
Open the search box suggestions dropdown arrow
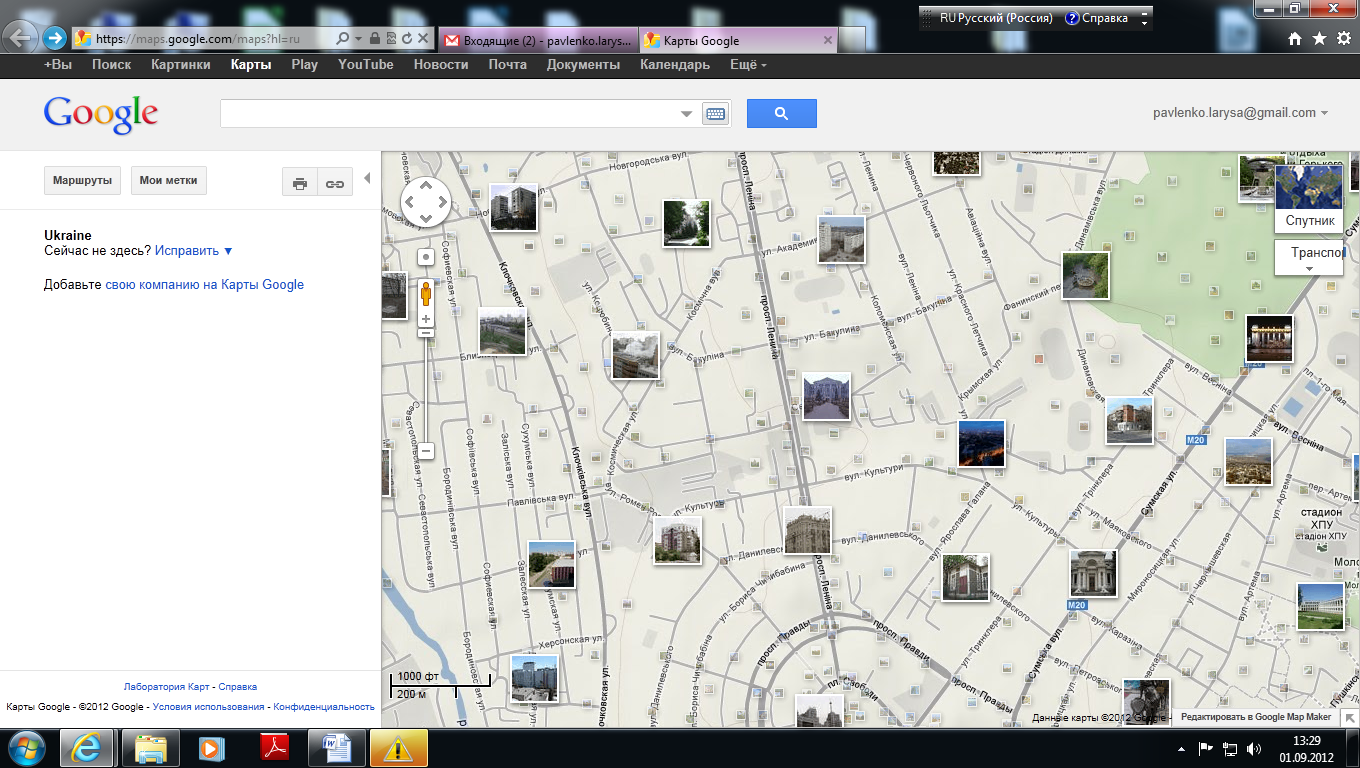tap(686, 114)
